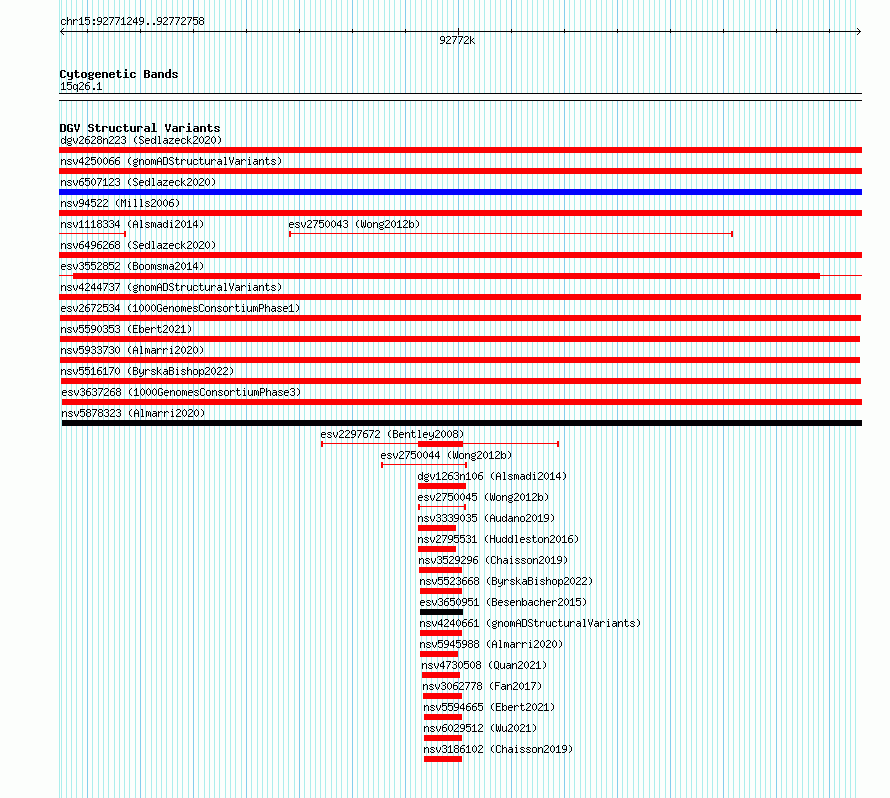
Task: Open esv2297672 (Bentley2008) variant
Action: [x=392, y=434]
